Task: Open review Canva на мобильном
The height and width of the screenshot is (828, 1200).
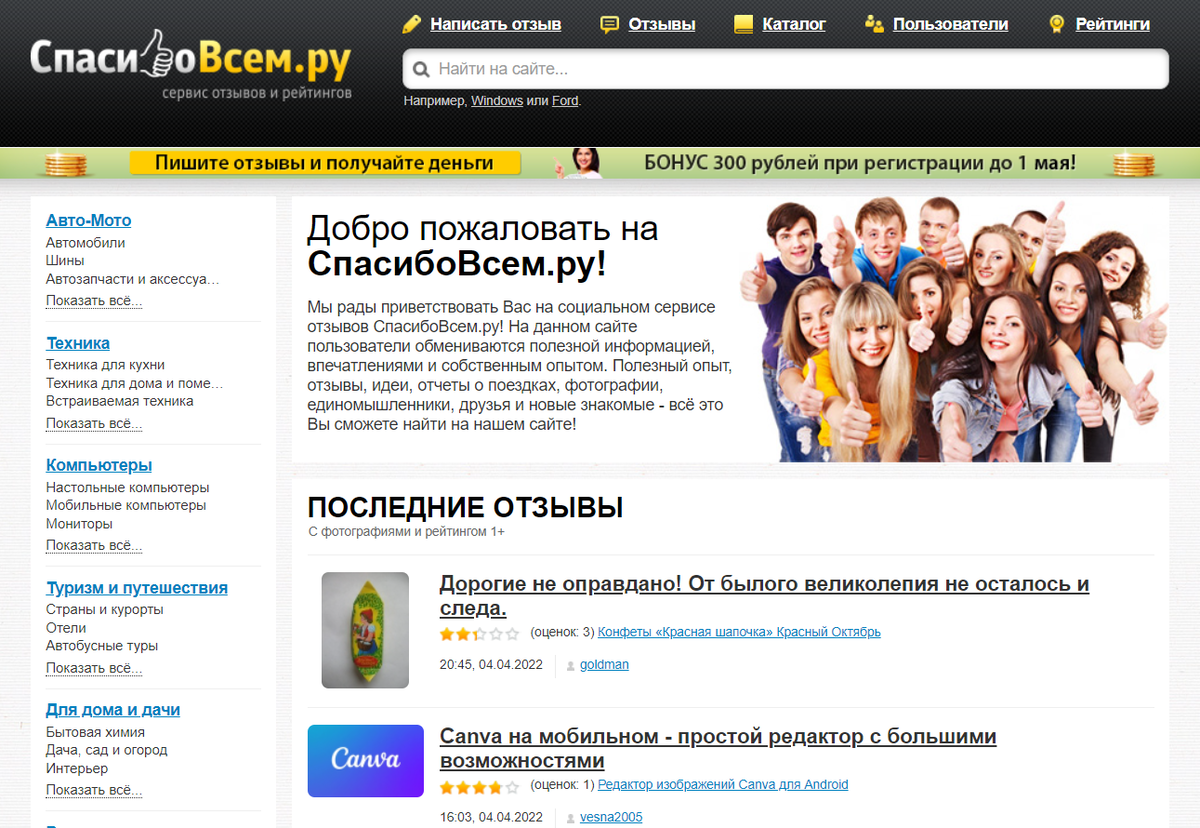Action: [x=718, y=749]
